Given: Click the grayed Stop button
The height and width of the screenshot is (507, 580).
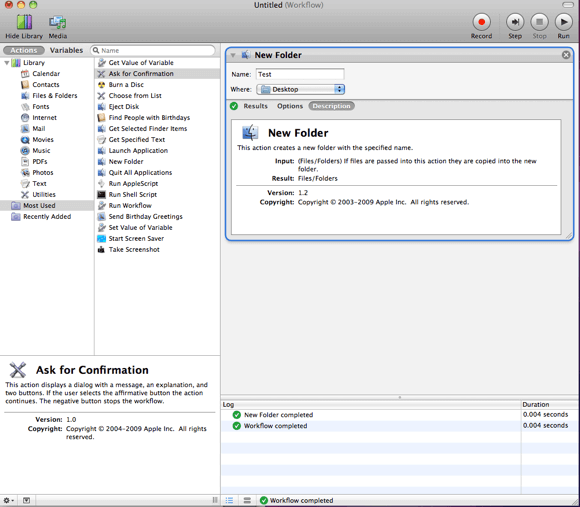Looking at the screenshot, I should [539, 22].
